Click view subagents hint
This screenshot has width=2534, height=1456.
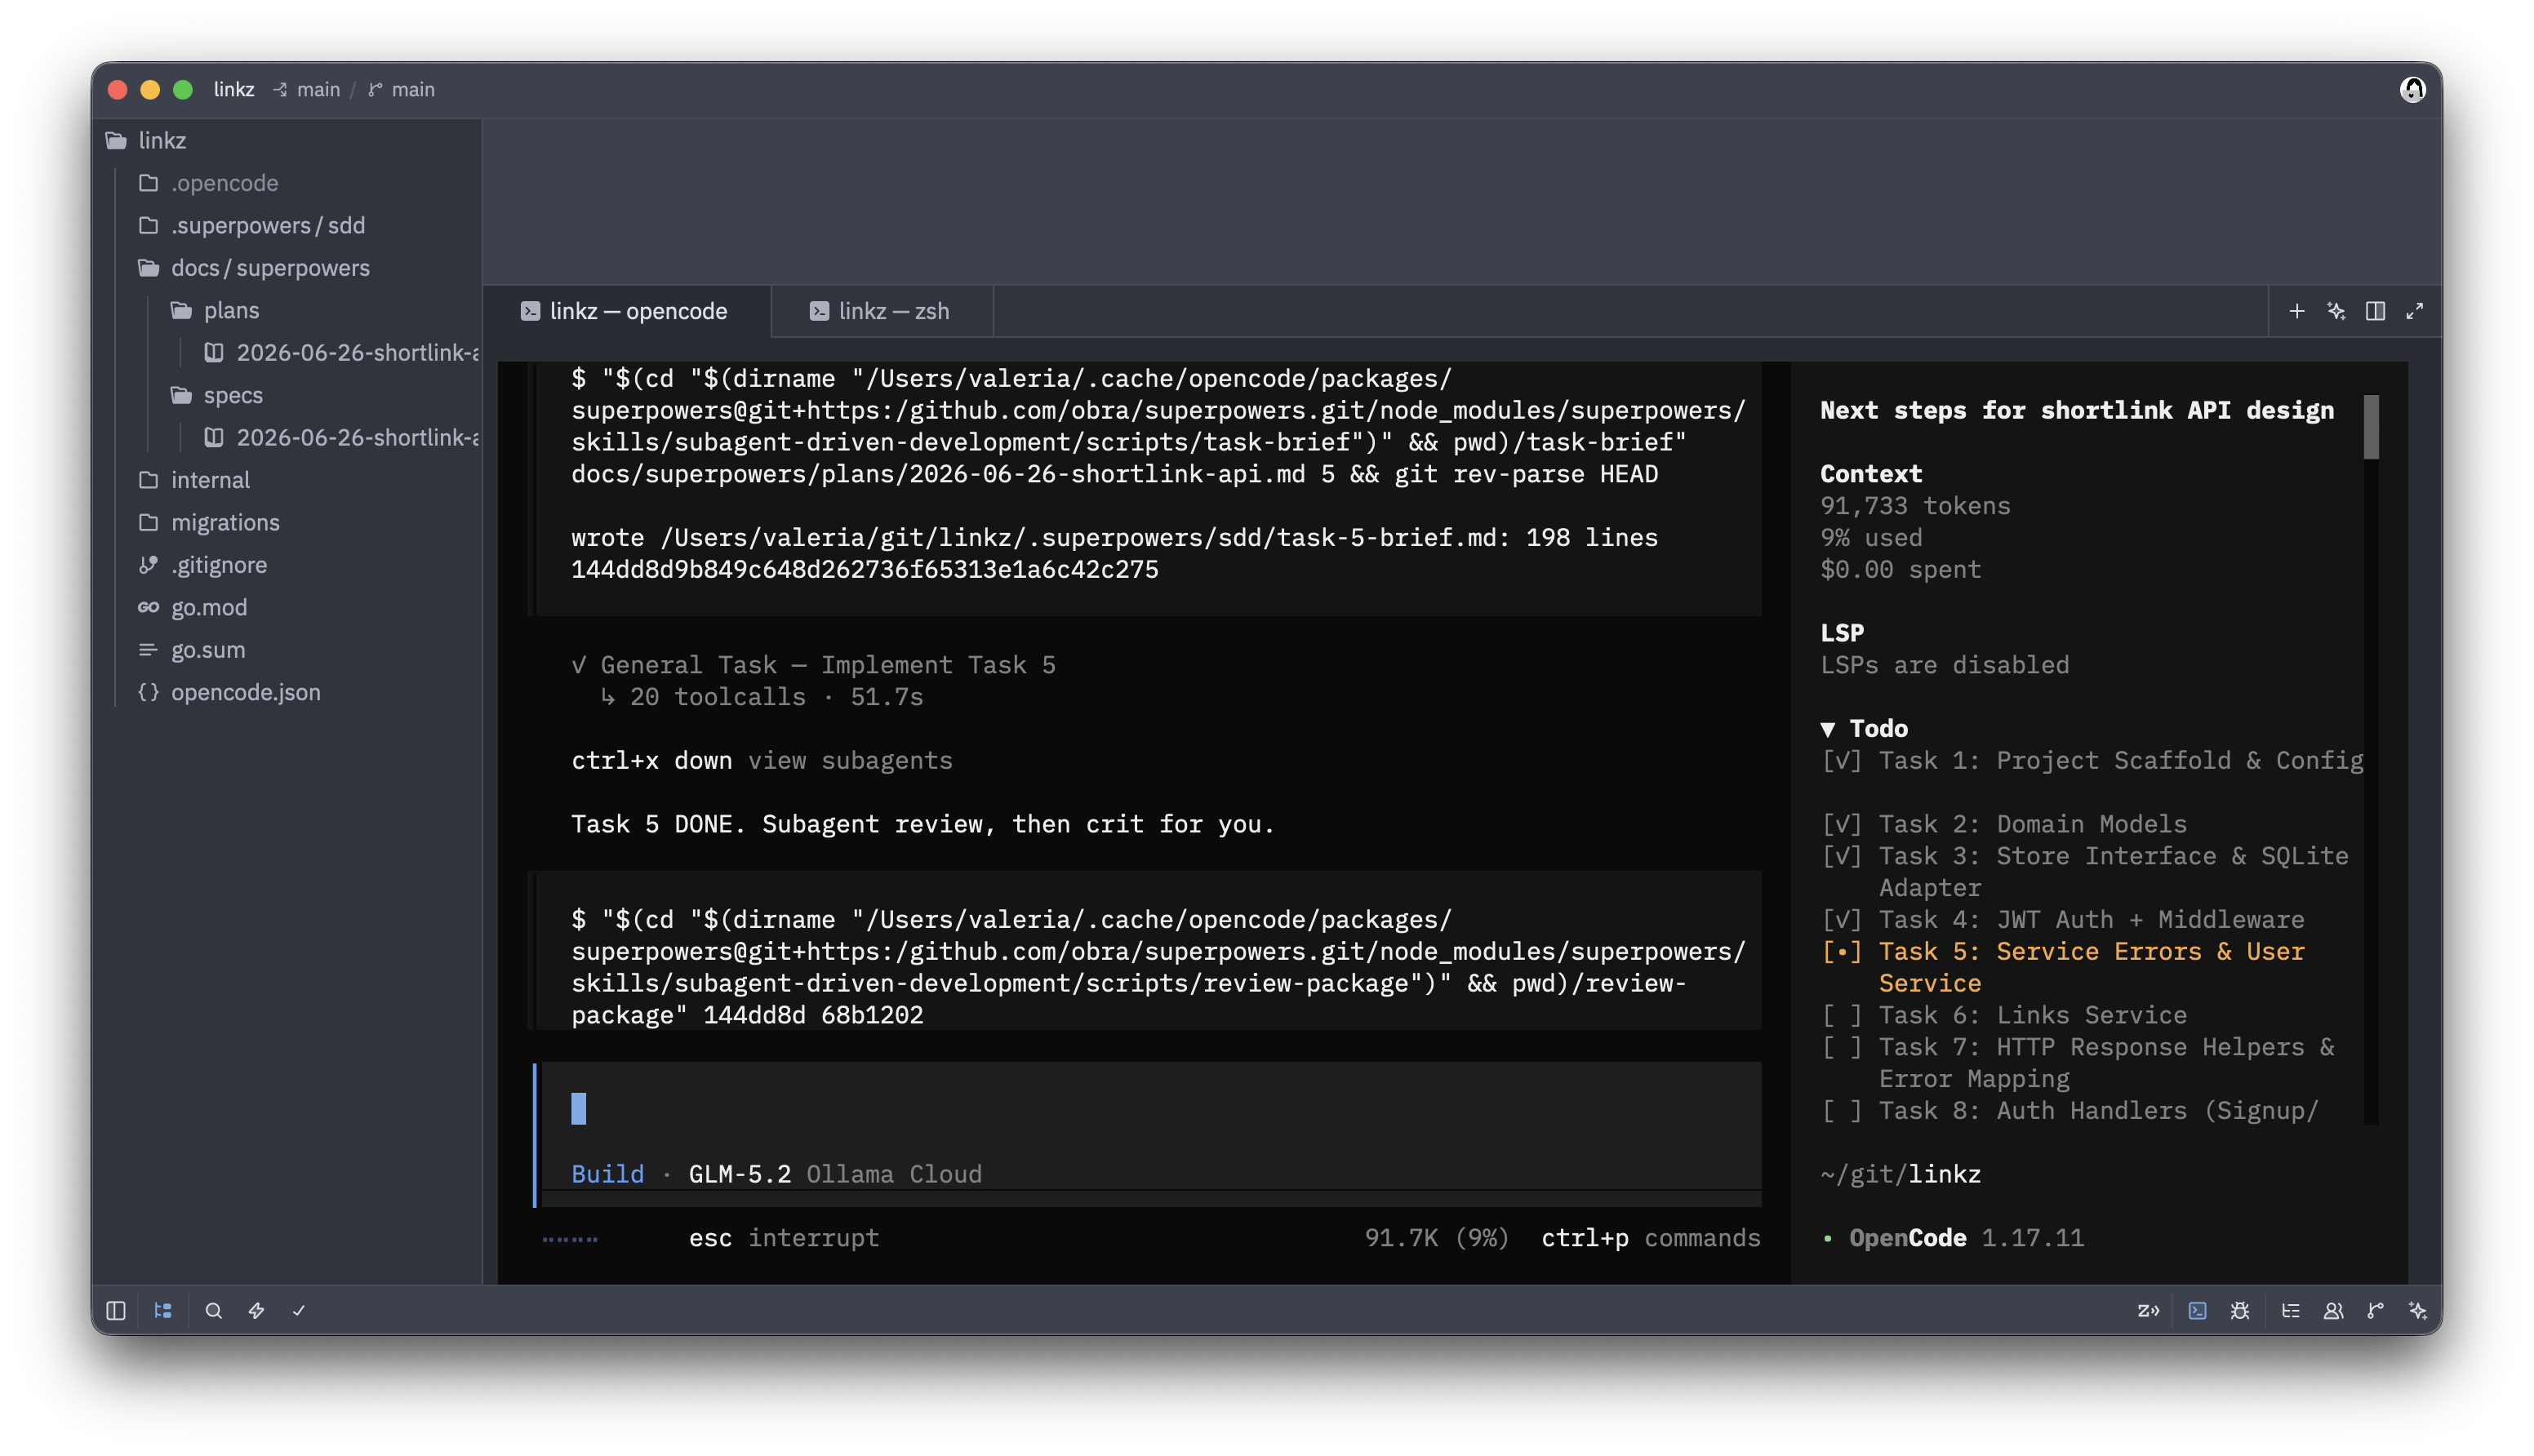(x=850, y=760)
